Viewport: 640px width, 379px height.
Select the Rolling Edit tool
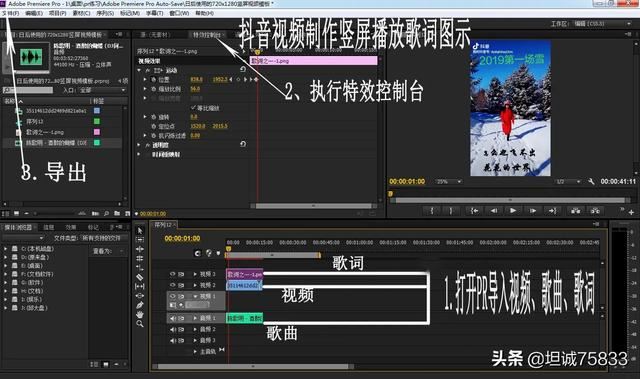140,259
